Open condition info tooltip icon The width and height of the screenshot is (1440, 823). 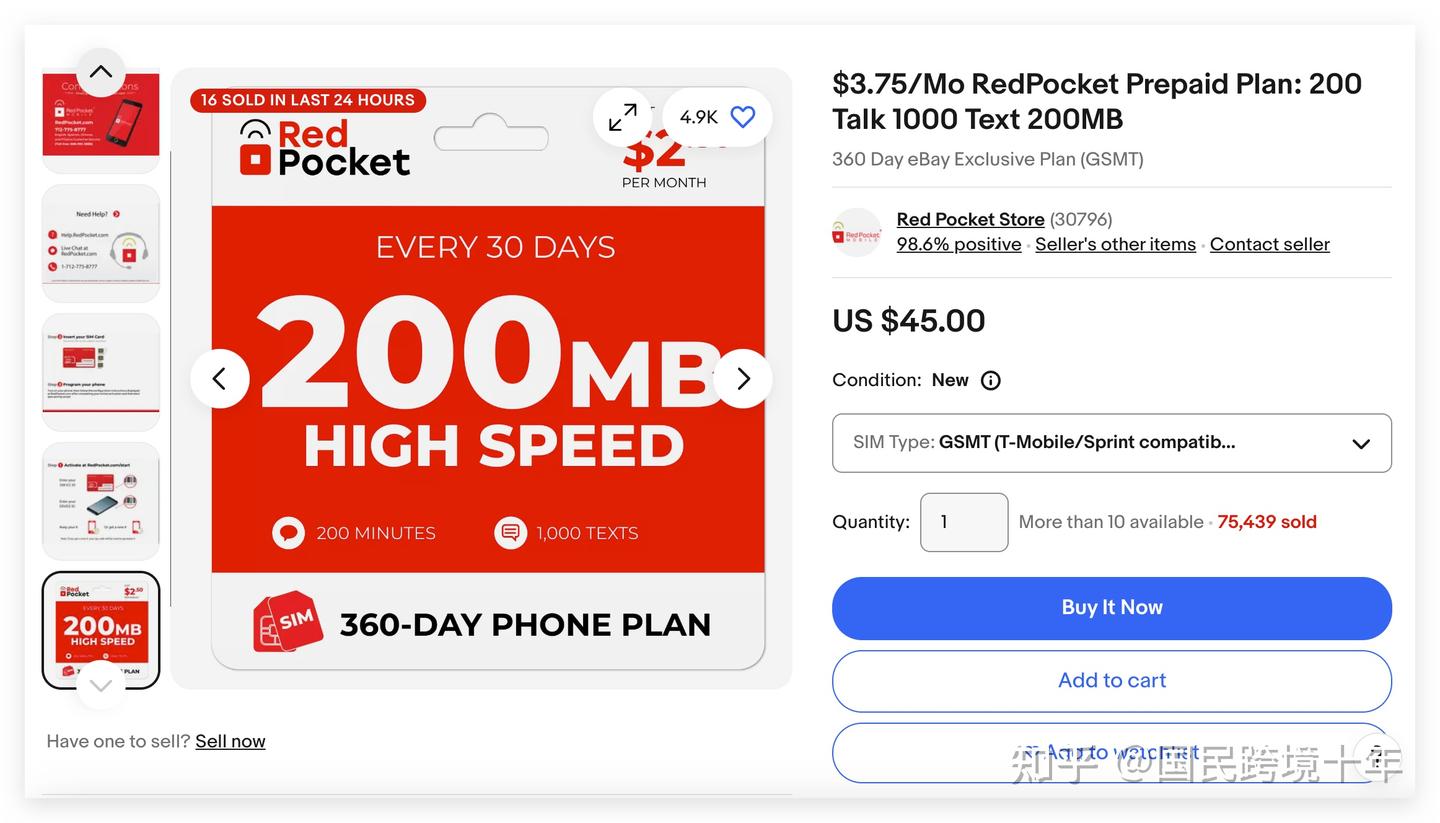click(x=990, y=380)
